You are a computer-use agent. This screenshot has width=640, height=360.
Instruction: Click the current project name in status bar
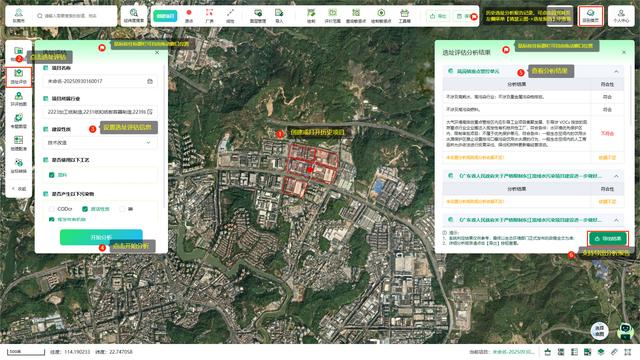click(513, 352)
